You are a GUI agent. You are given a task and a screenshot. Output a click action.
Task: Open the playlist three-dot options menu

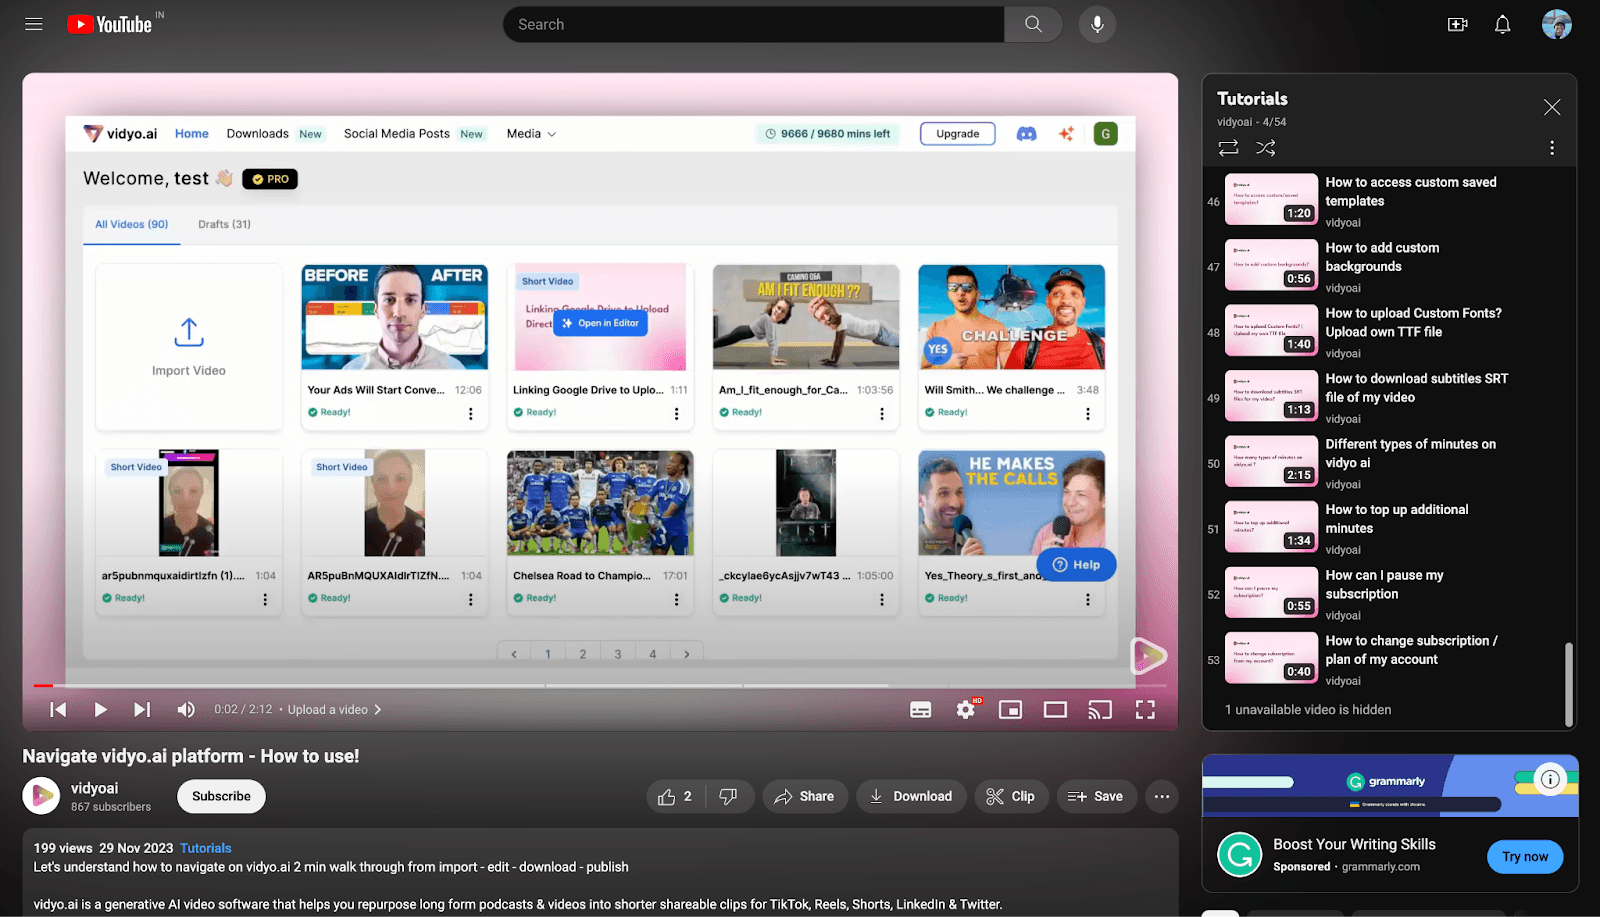1551,148
